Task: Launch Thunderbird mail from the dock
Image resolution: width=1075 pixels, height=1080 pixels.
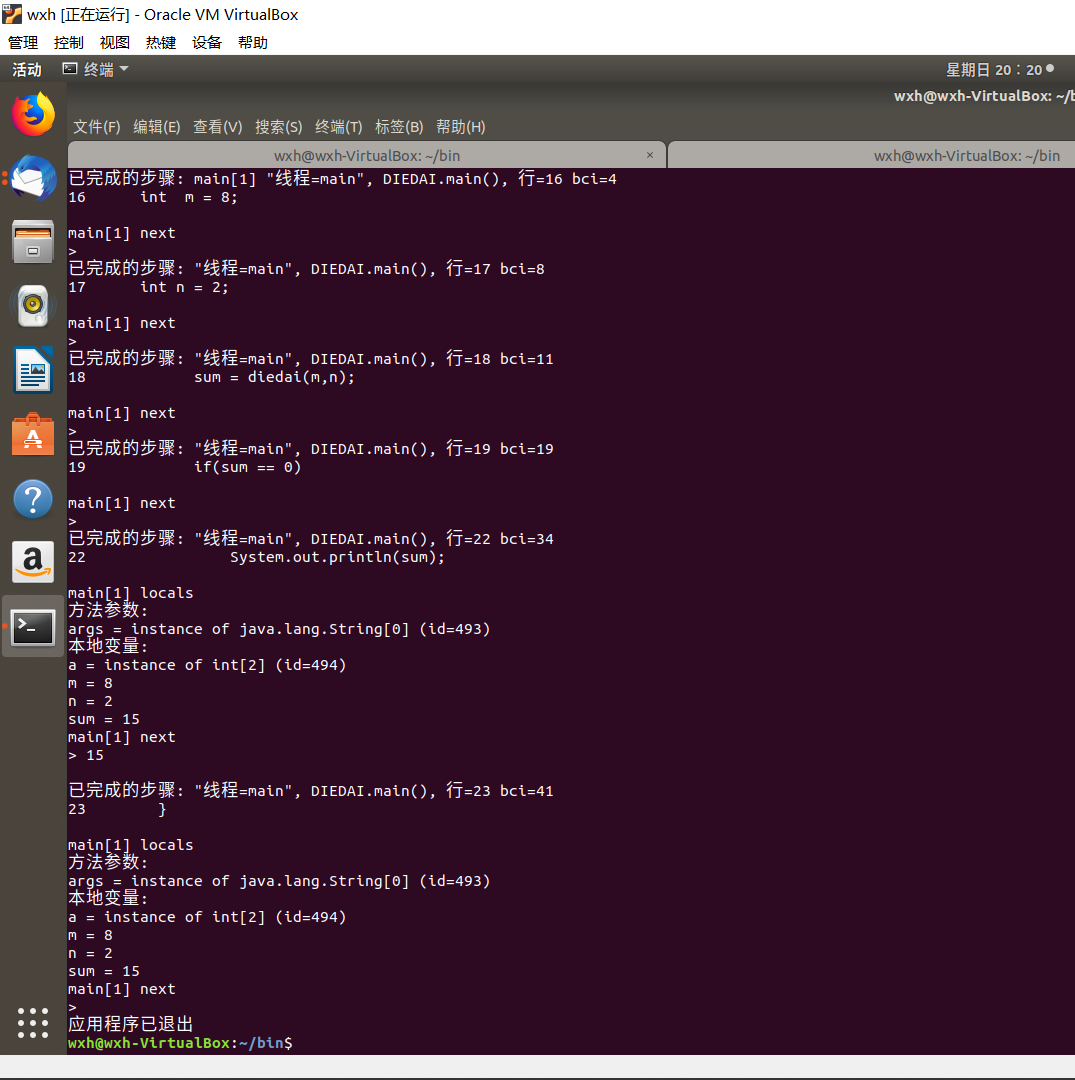Action: pos(33,178)
